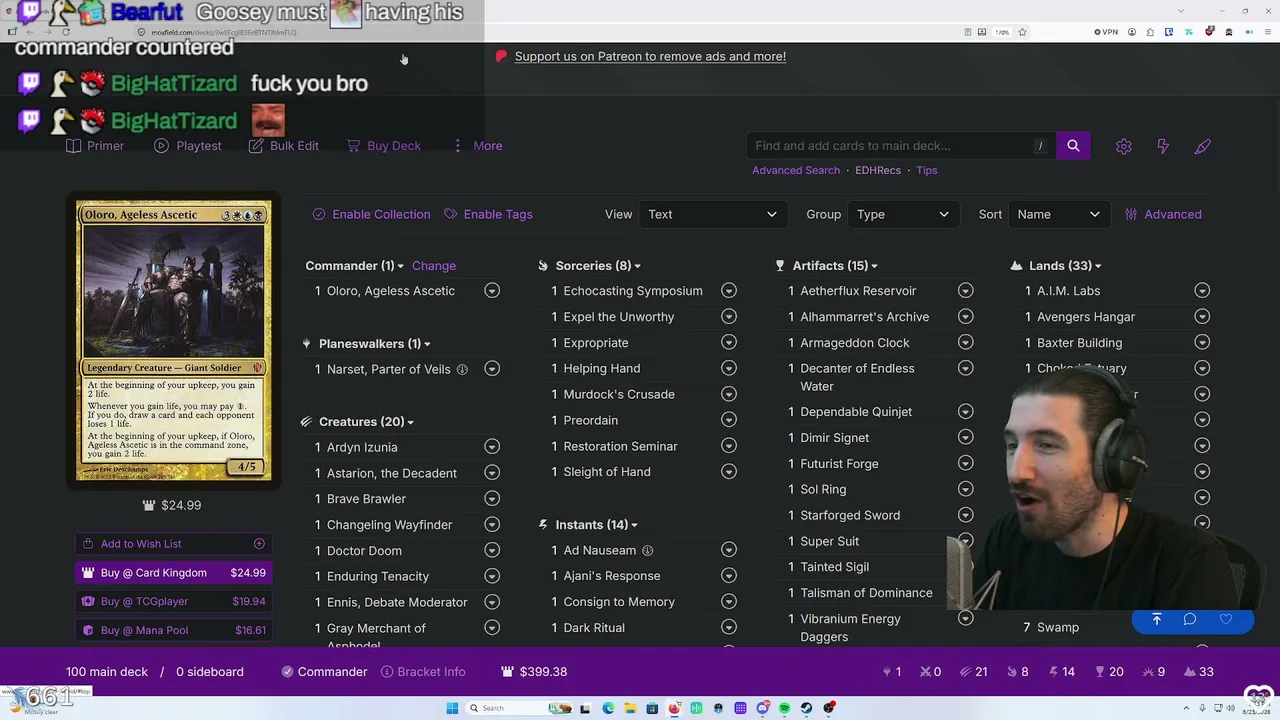Toggle Enable Tags
Viewport: 1280px width, 720px height.
tap(488, 214)
